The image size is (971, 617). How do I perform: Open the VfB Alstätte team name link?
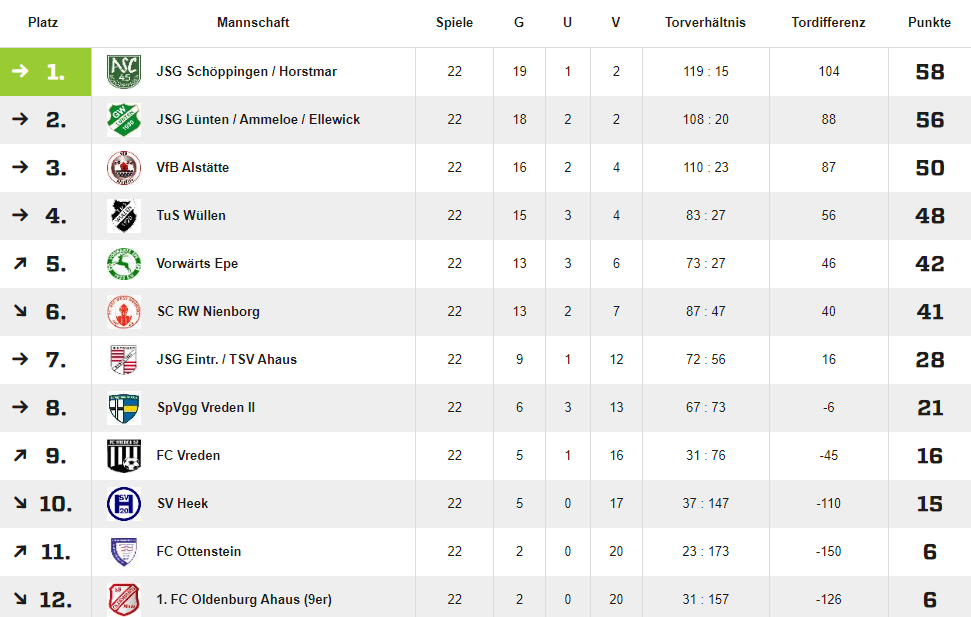tap(193, 167)
